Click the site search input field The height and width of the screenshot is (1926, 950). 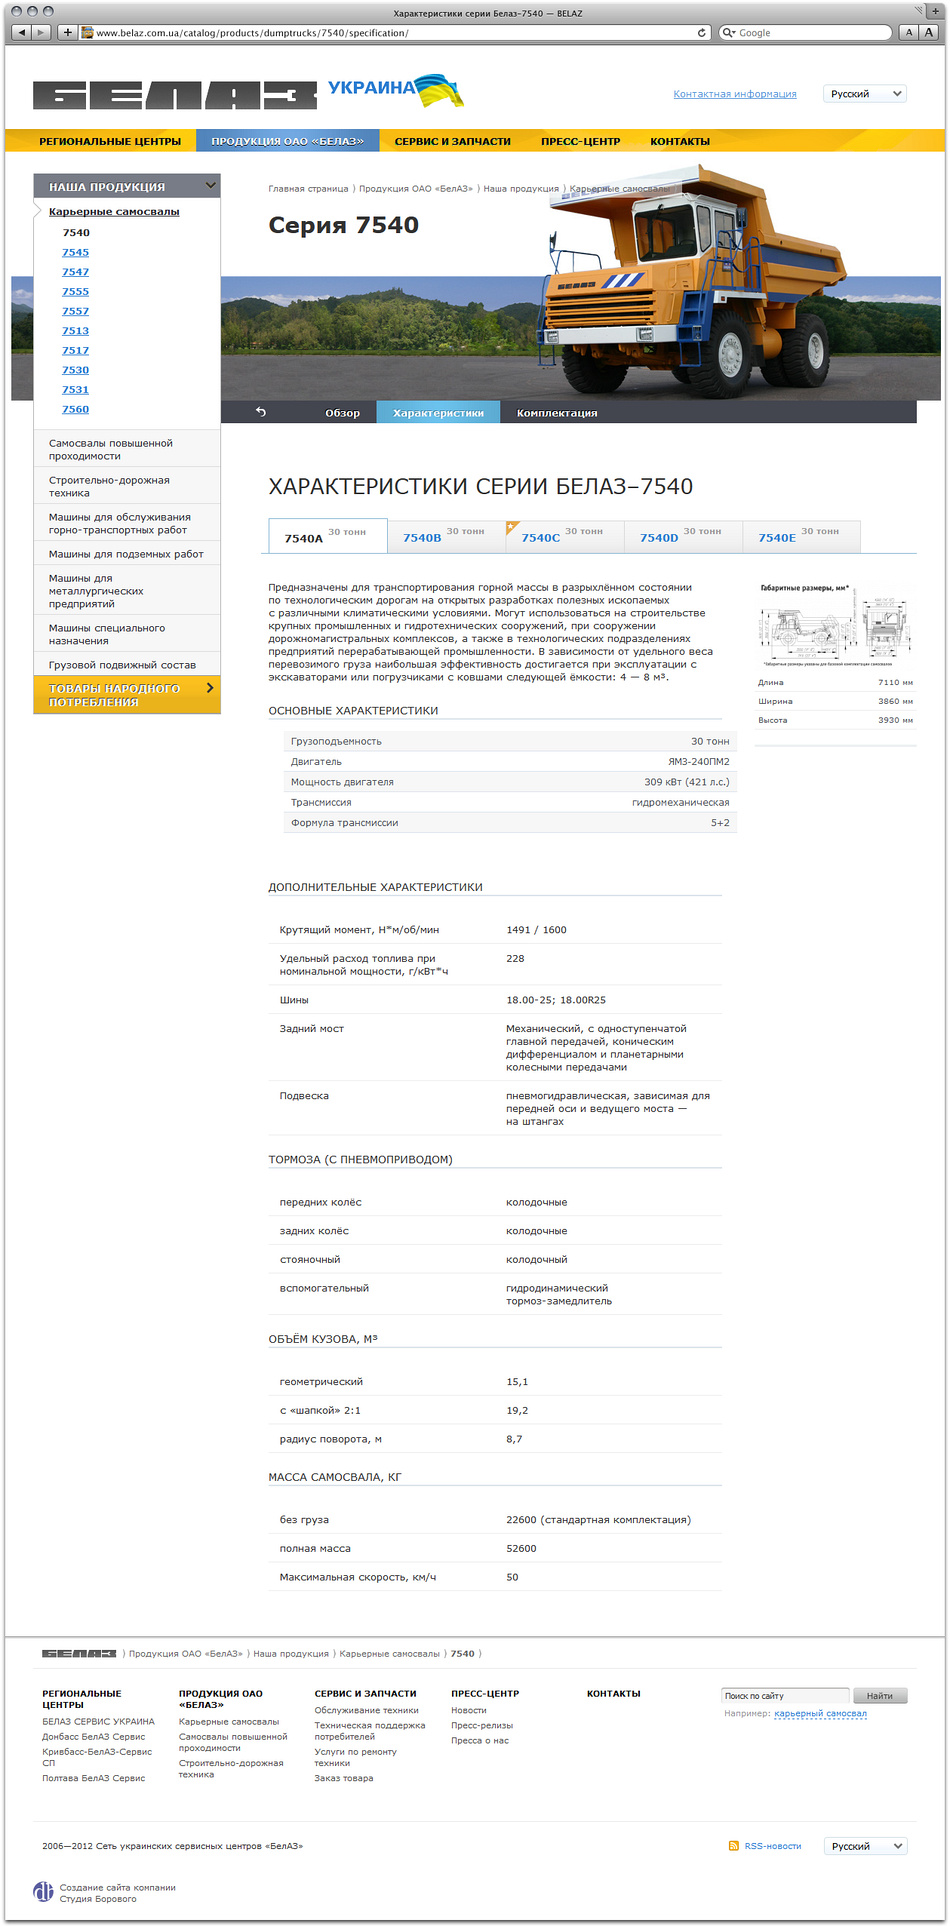pos(784,1696)
